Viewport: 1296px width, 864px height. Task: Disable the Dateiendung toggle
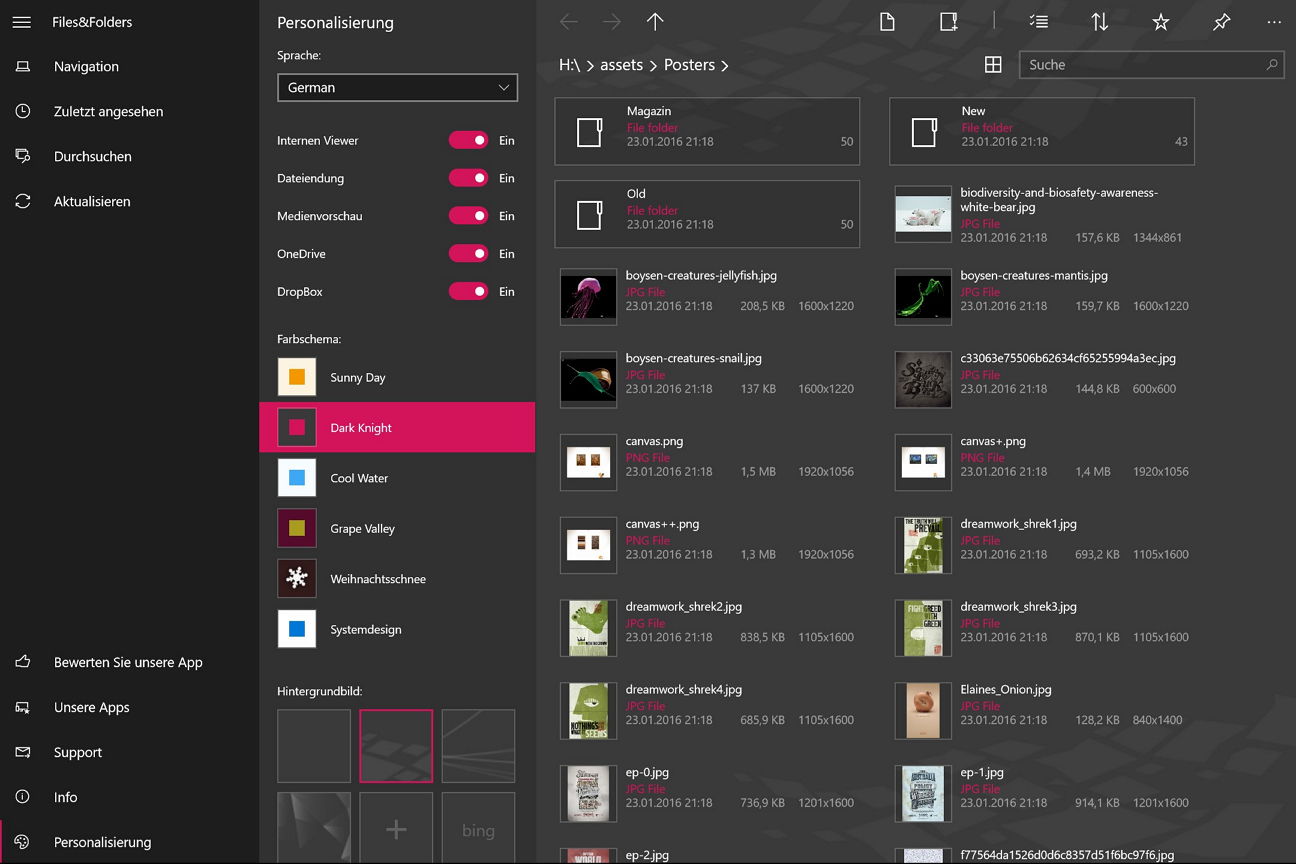click(468, 178)
